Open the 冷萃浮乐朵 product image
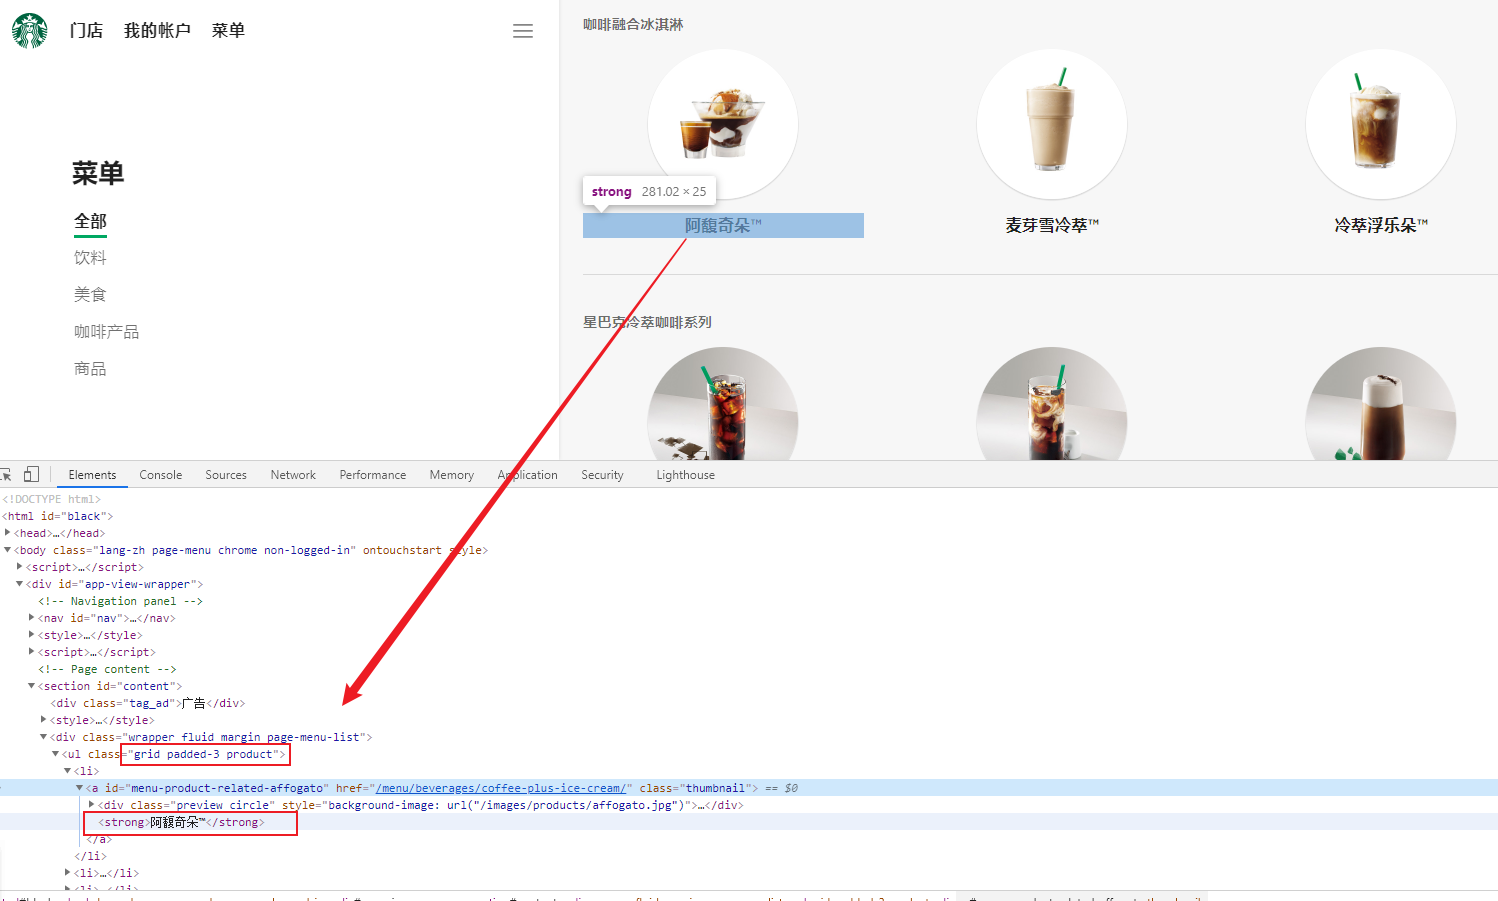 coord(1381,125)
